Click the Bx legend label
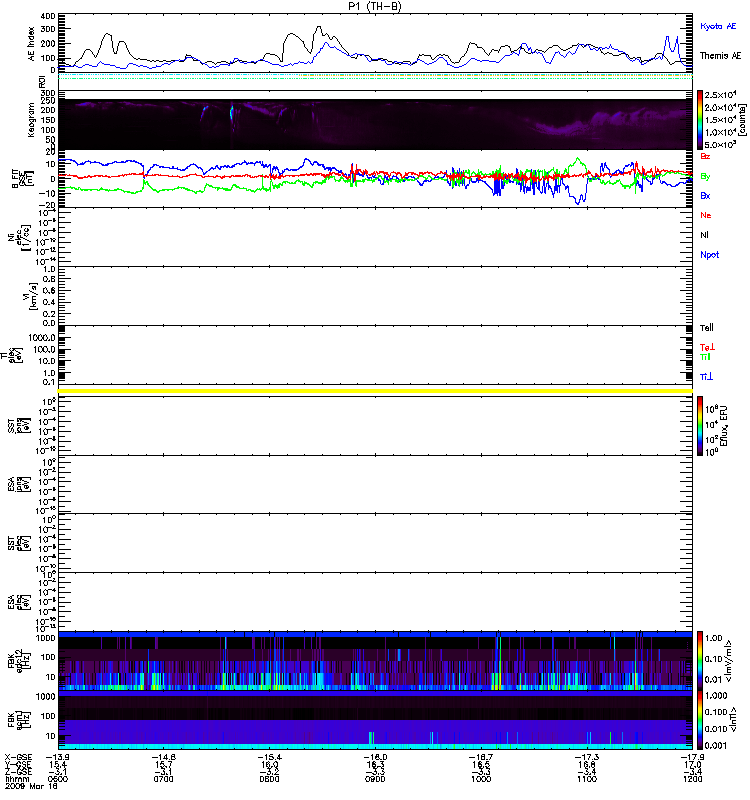This screenshot has height=800, width=750. click(x=705, y=196)
